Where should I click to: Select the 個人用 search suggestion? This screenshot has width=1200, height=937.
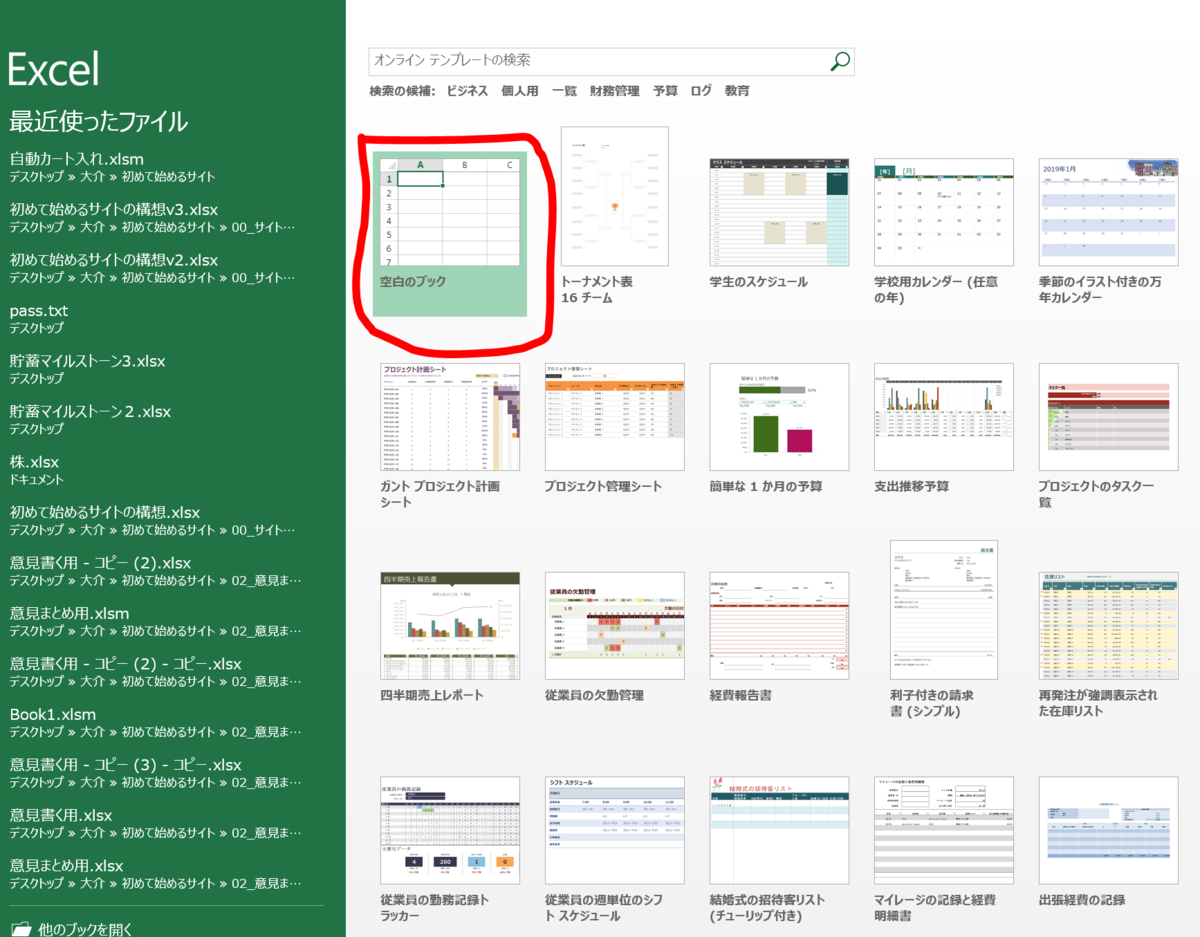[x=519, y=91]
